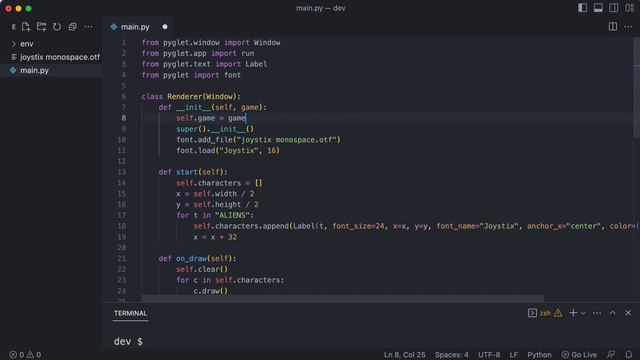Click the vertical editor scrollbar
This screenshot has height=360, width=640.
[x=637, y=87]
